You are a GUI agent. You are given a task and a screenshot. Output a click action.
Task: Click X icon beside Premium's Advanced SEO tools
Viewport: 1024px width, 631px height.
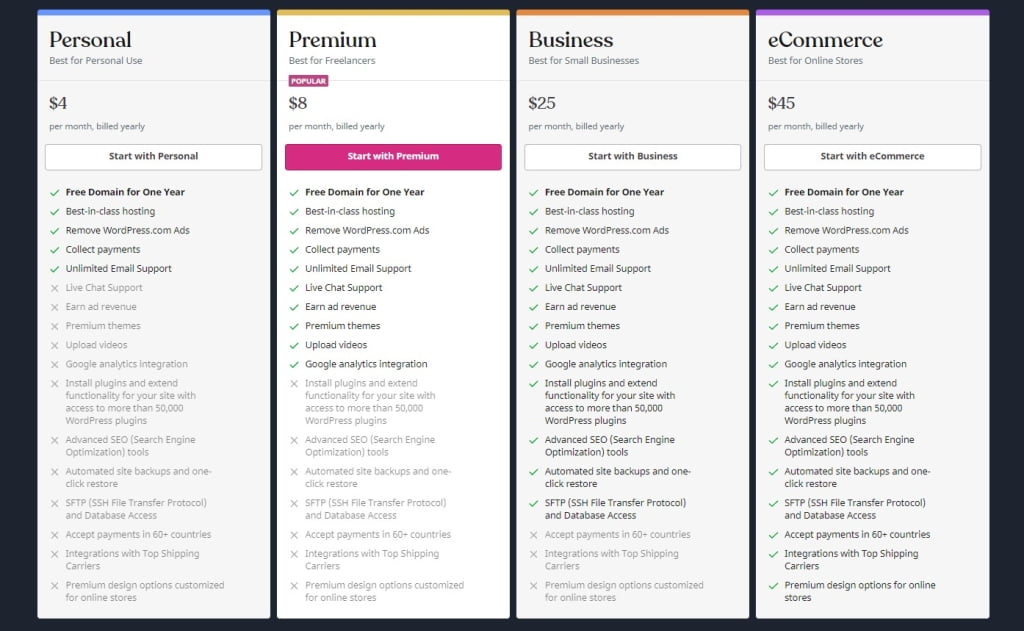(x=294, y=440)
